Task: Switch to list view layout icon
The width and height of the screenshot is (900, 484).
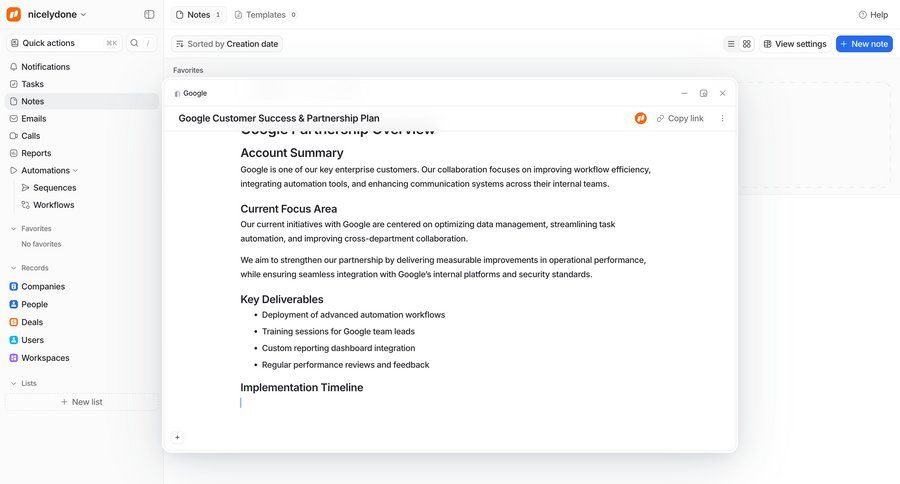Action: point(731,44)
